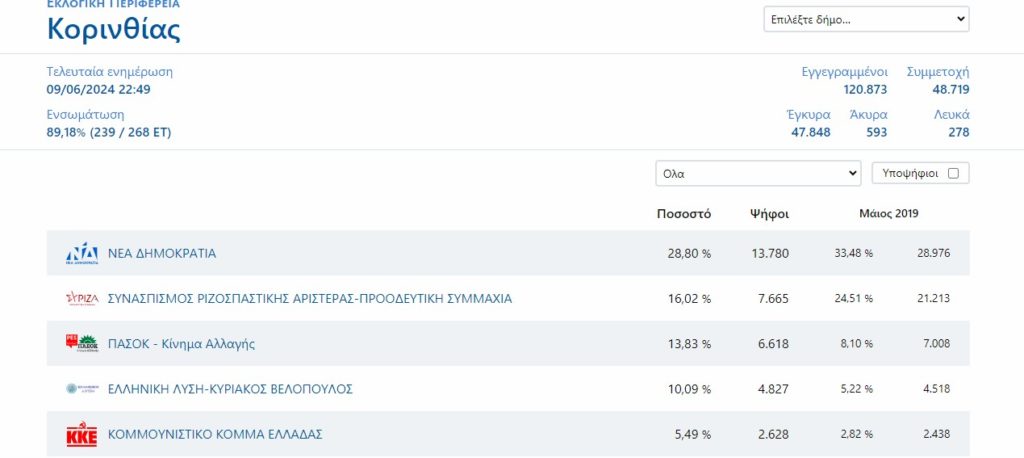
Task: Click the 2.628 votes cell
Action: coord(773,434)
